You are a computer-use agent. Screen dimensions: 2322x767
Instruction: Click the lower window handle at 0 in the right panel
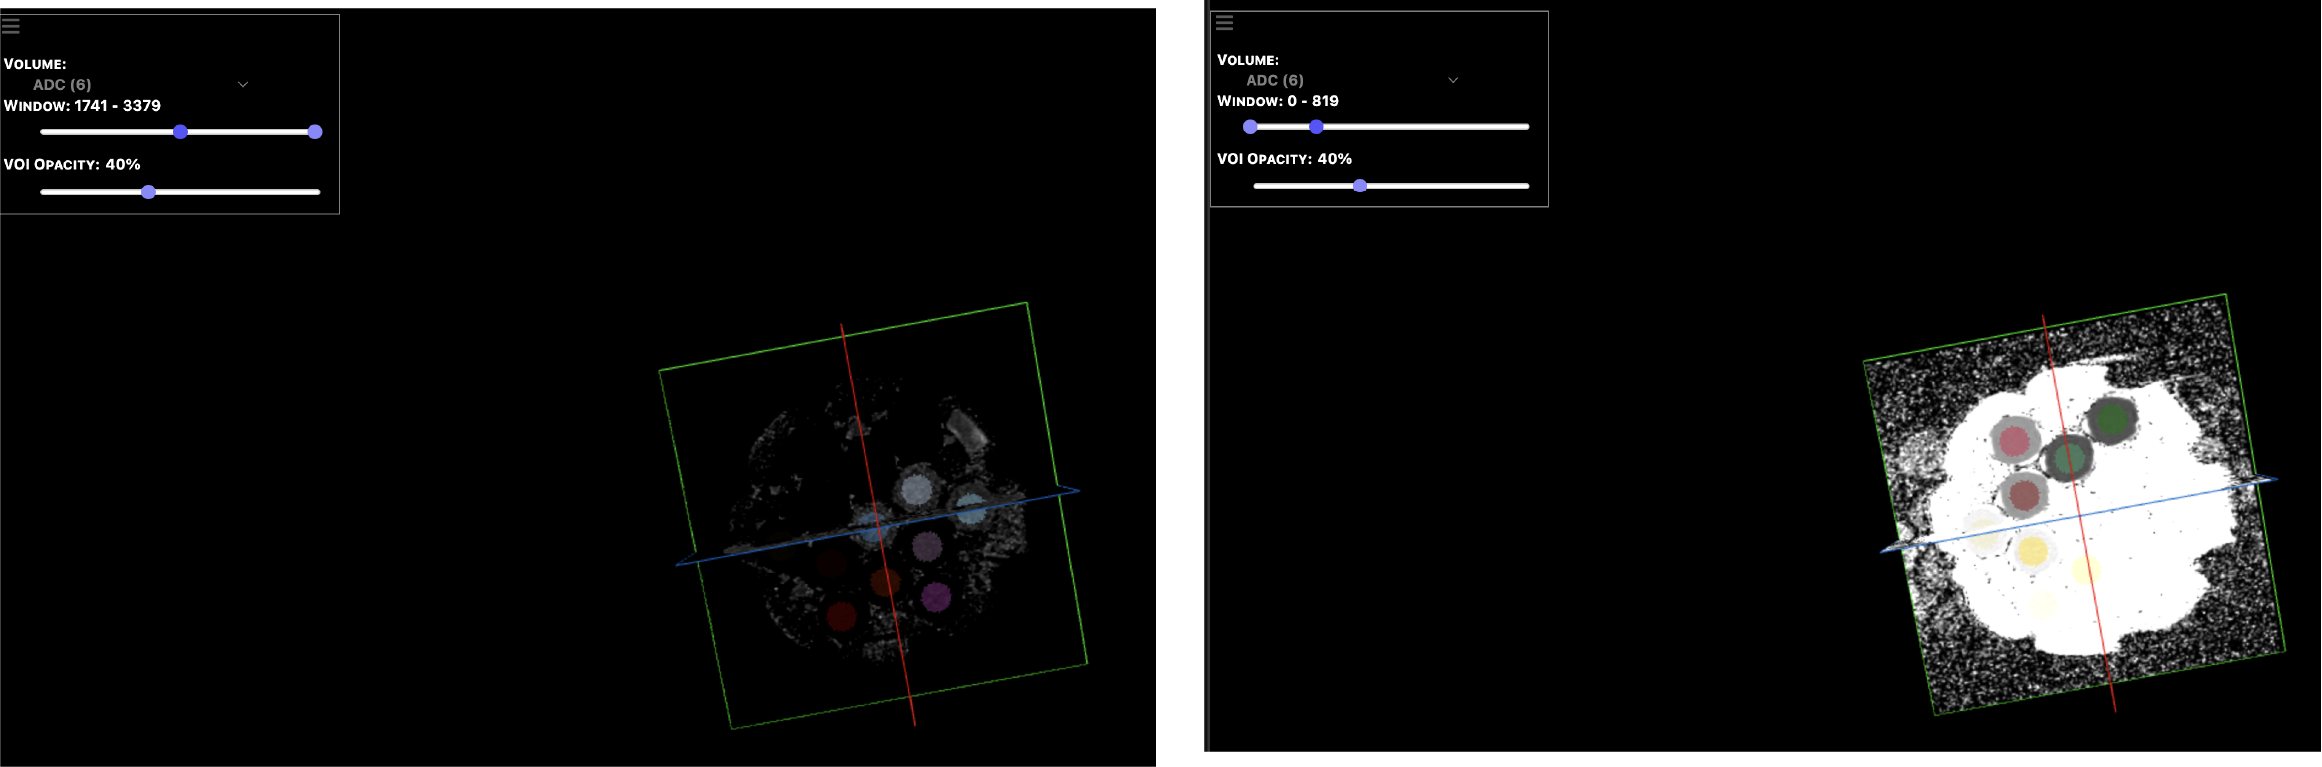(x=1250, y=127)
